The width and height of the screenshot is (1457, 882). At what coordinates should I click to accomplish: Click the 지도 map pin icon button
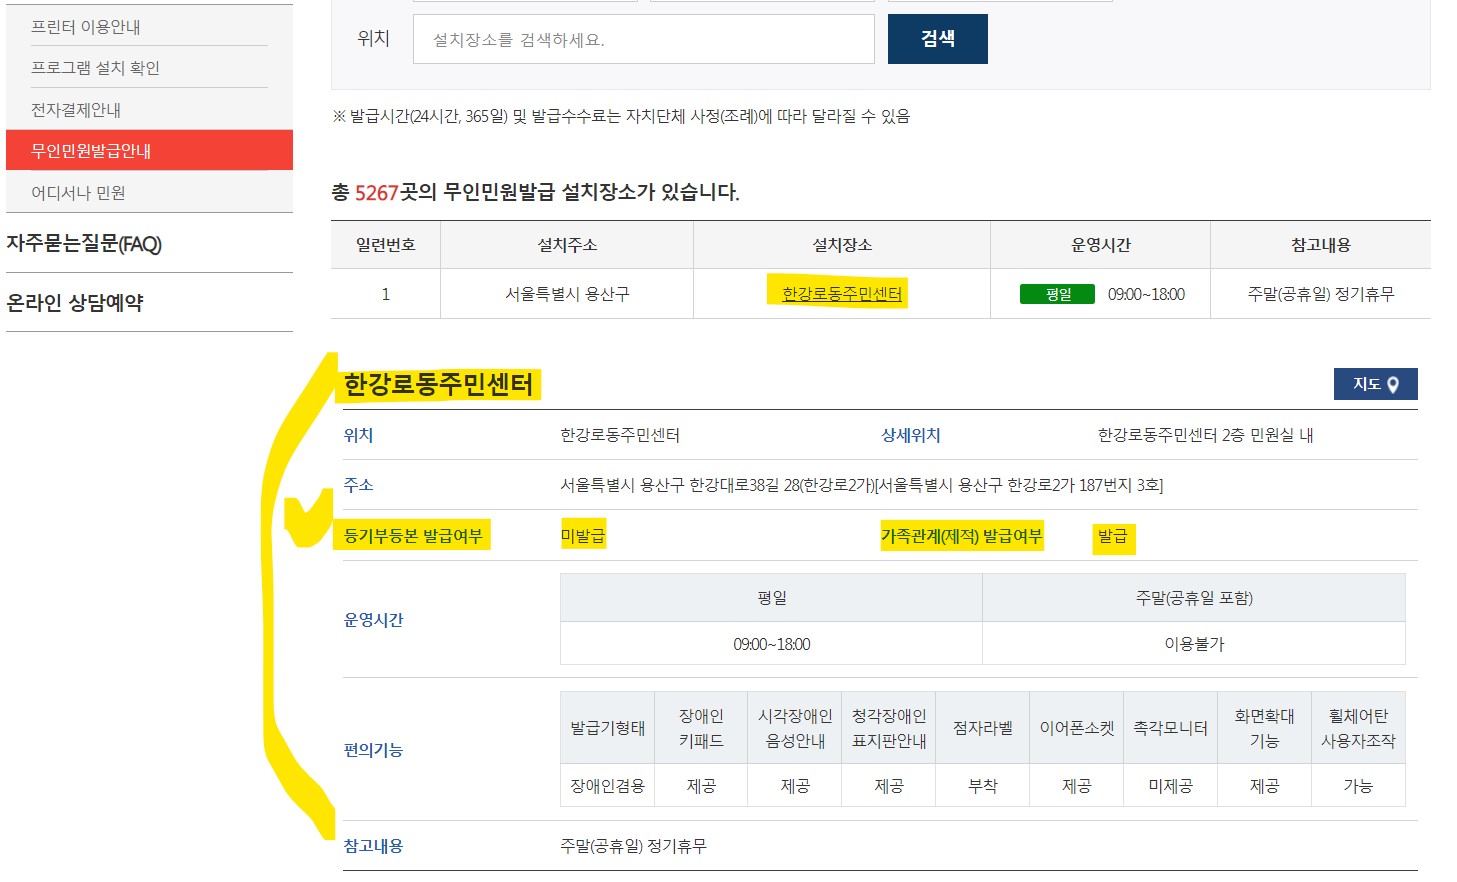pyautogui.click(x=1374, y=384)
